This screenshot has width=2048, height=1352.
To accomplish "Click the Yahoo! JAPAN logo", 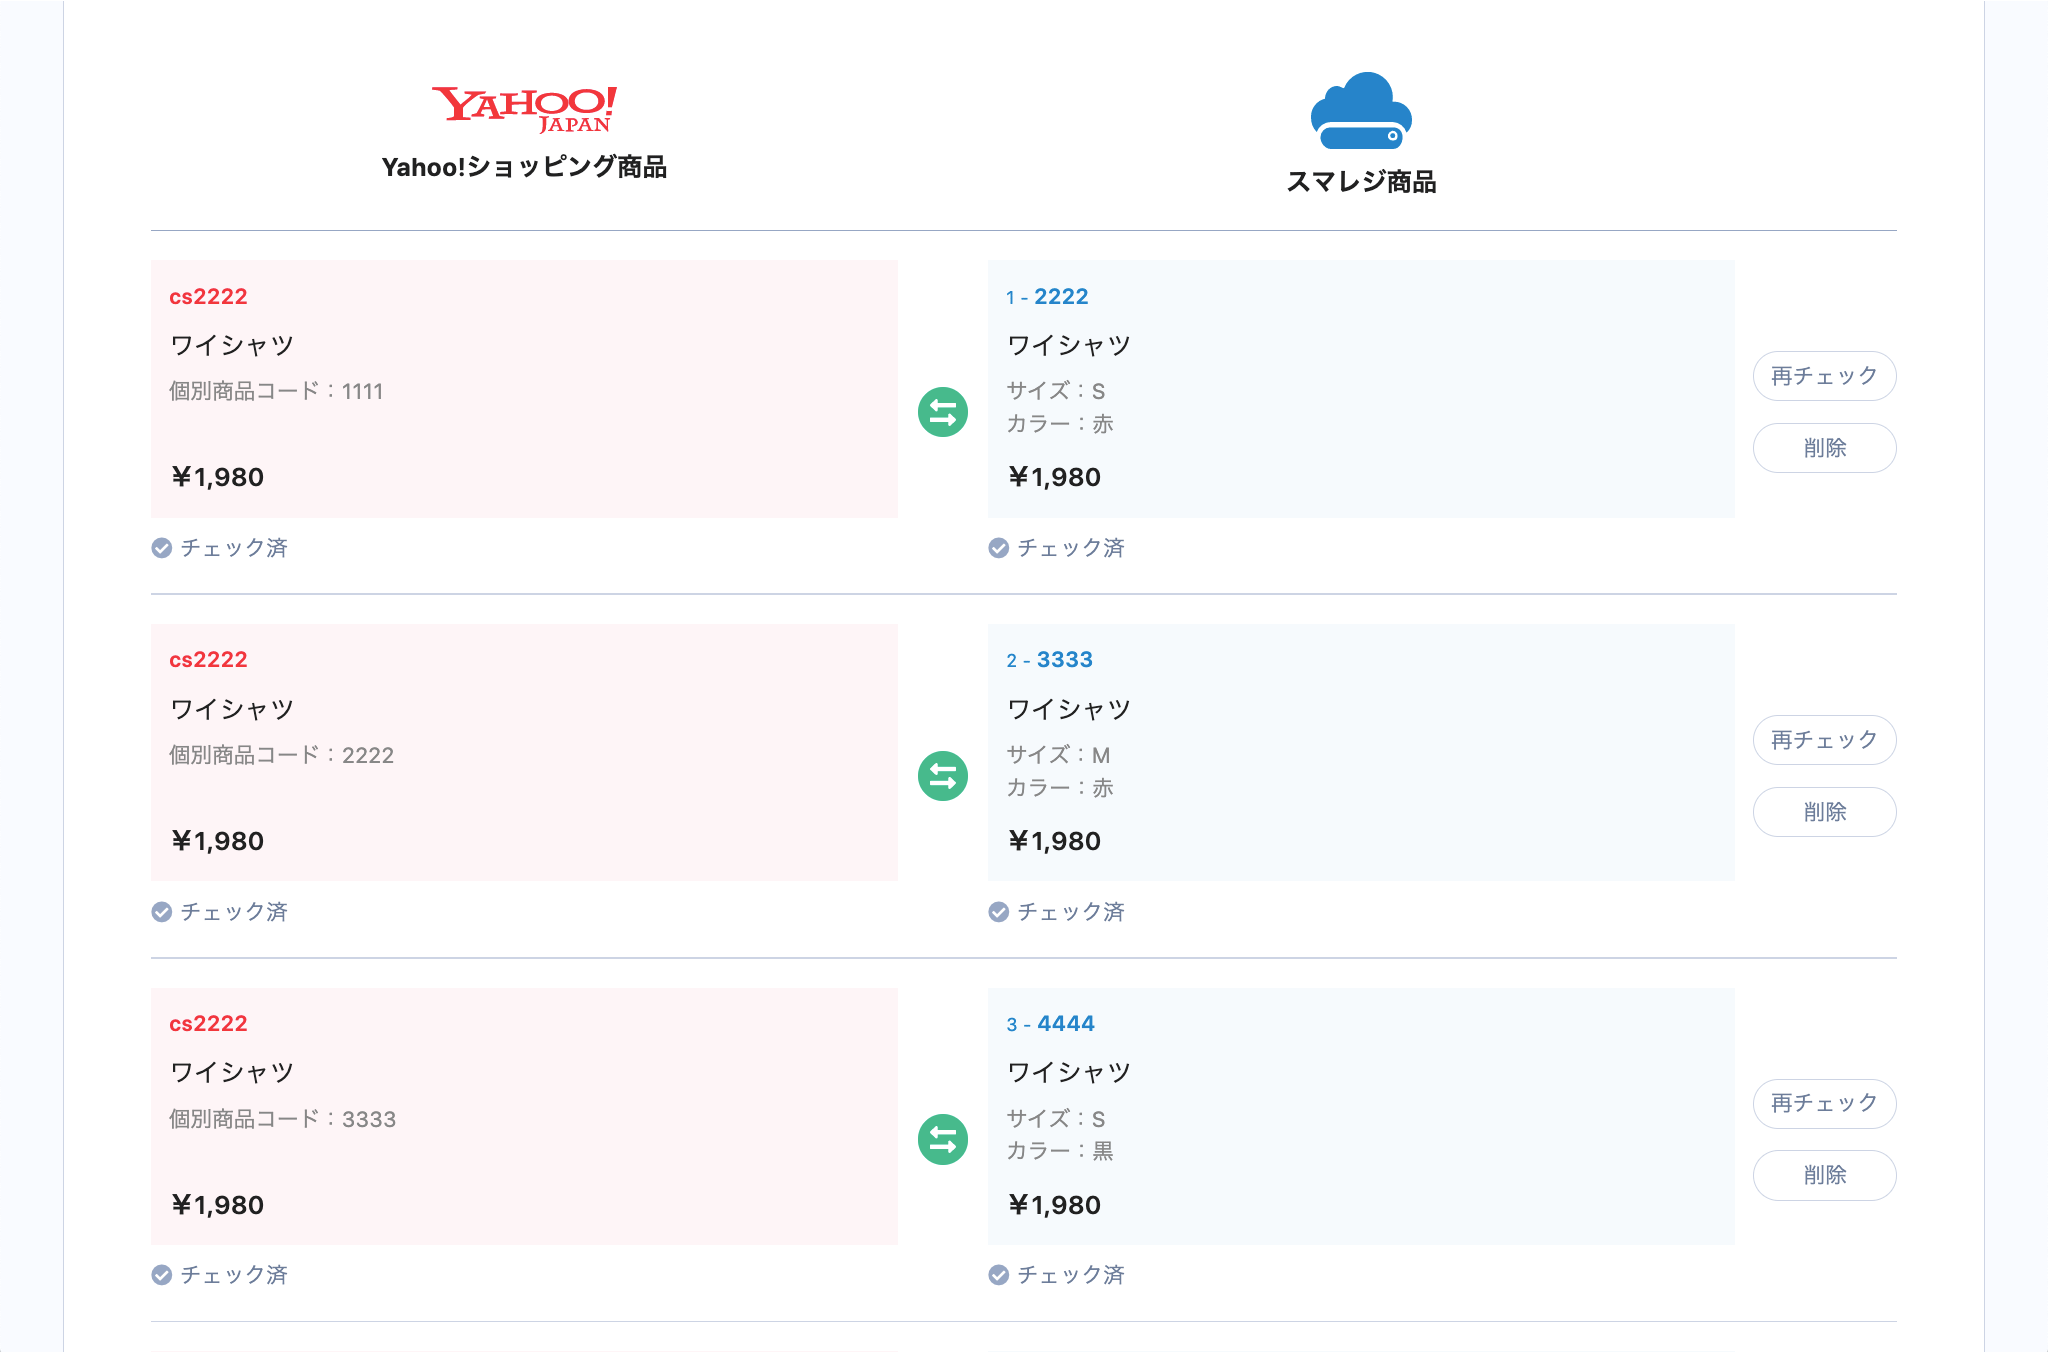I will 524,108.
